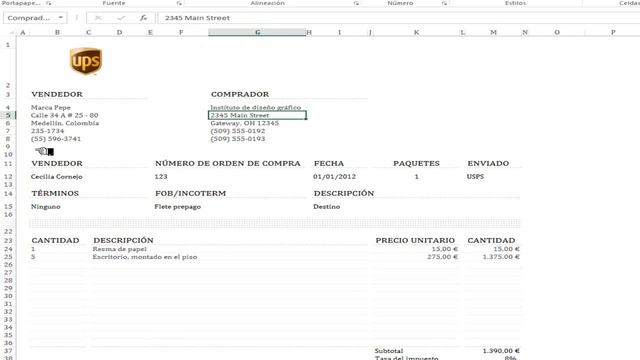
Task: Open the Alineación group dialog launcher
Action: coord(356,3)
